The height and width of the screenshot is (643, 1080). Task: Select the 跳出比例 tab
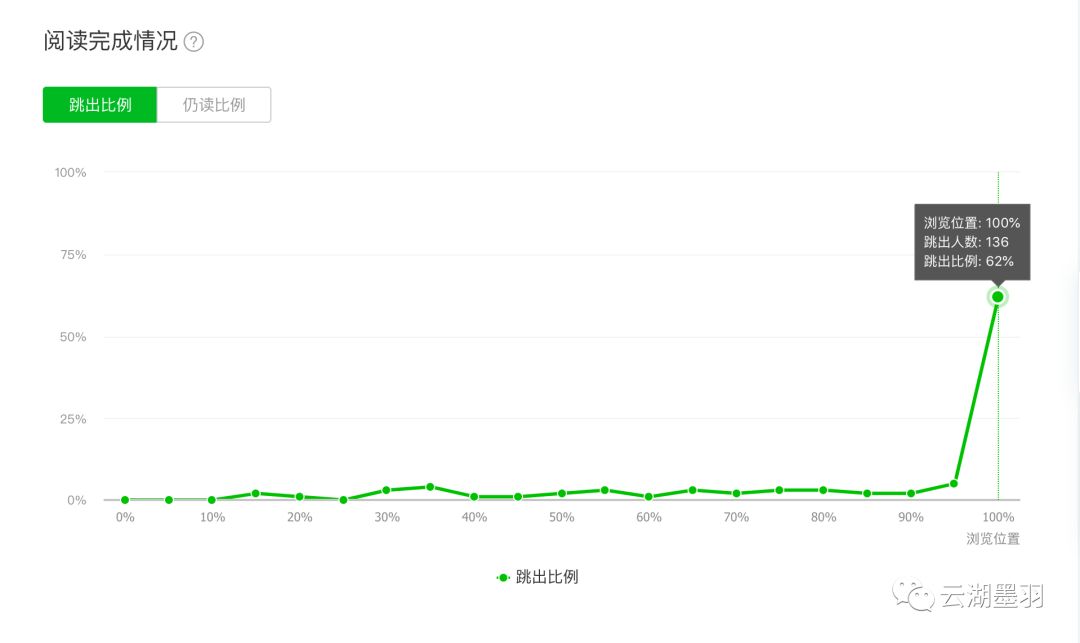(x=100, y=105)
